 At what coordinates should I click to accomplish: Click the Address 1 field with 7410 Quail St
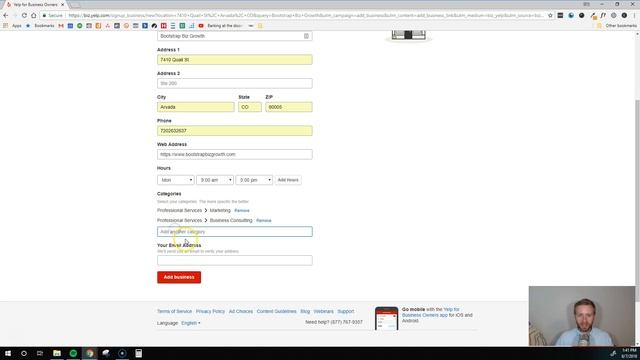(235, 60)
